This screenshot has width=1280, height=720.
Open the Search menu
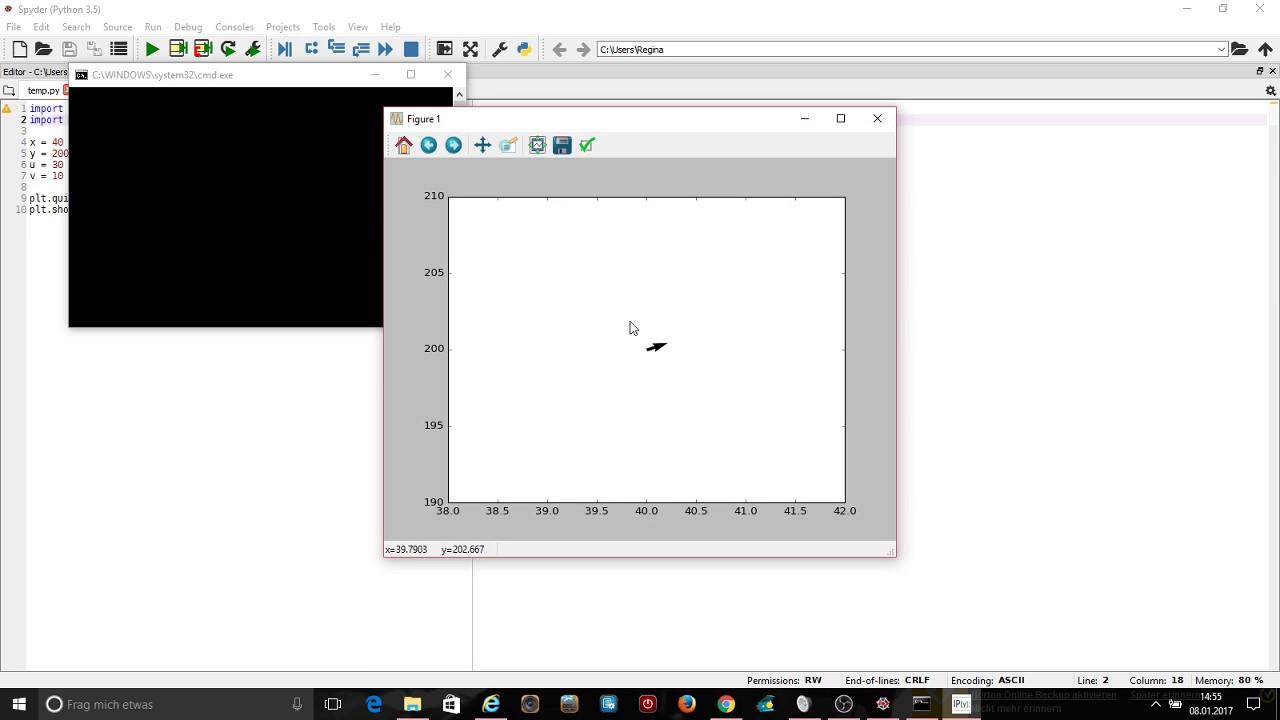pos(76,27)
